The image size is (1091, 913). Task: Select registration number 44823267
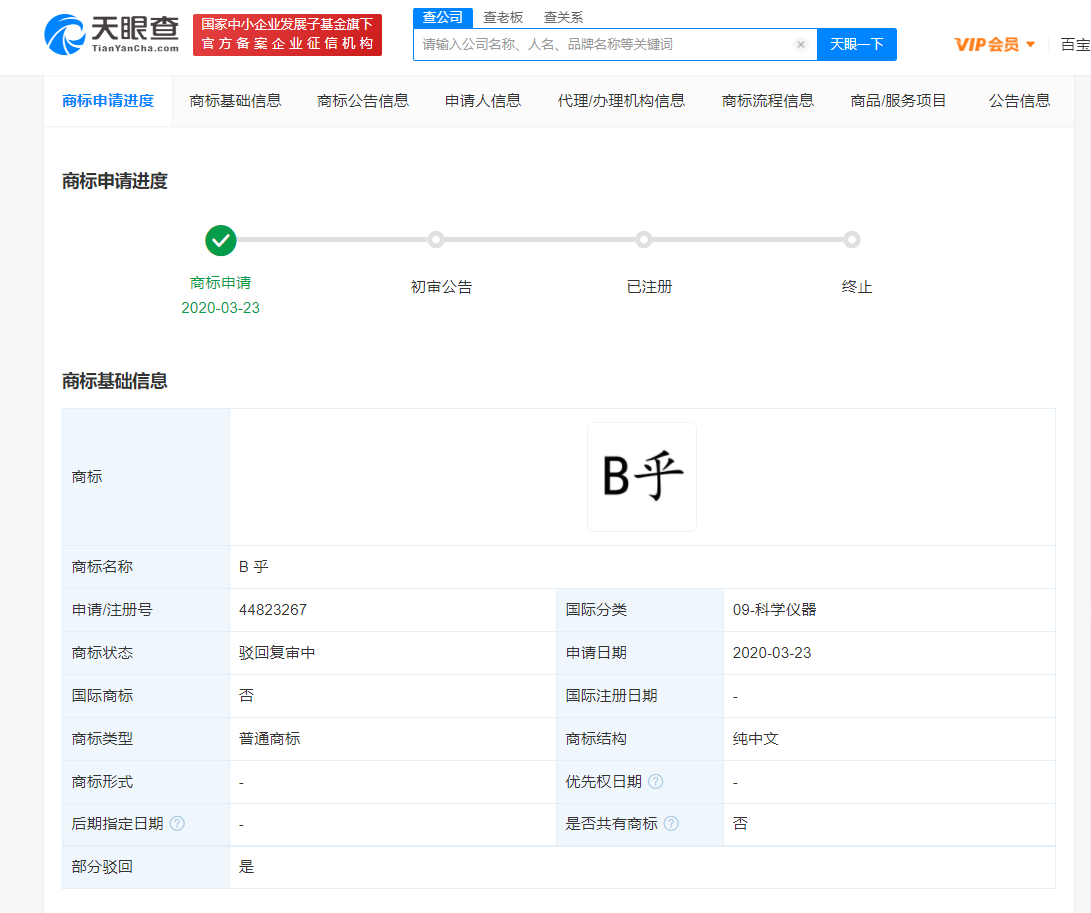(273, 610)
